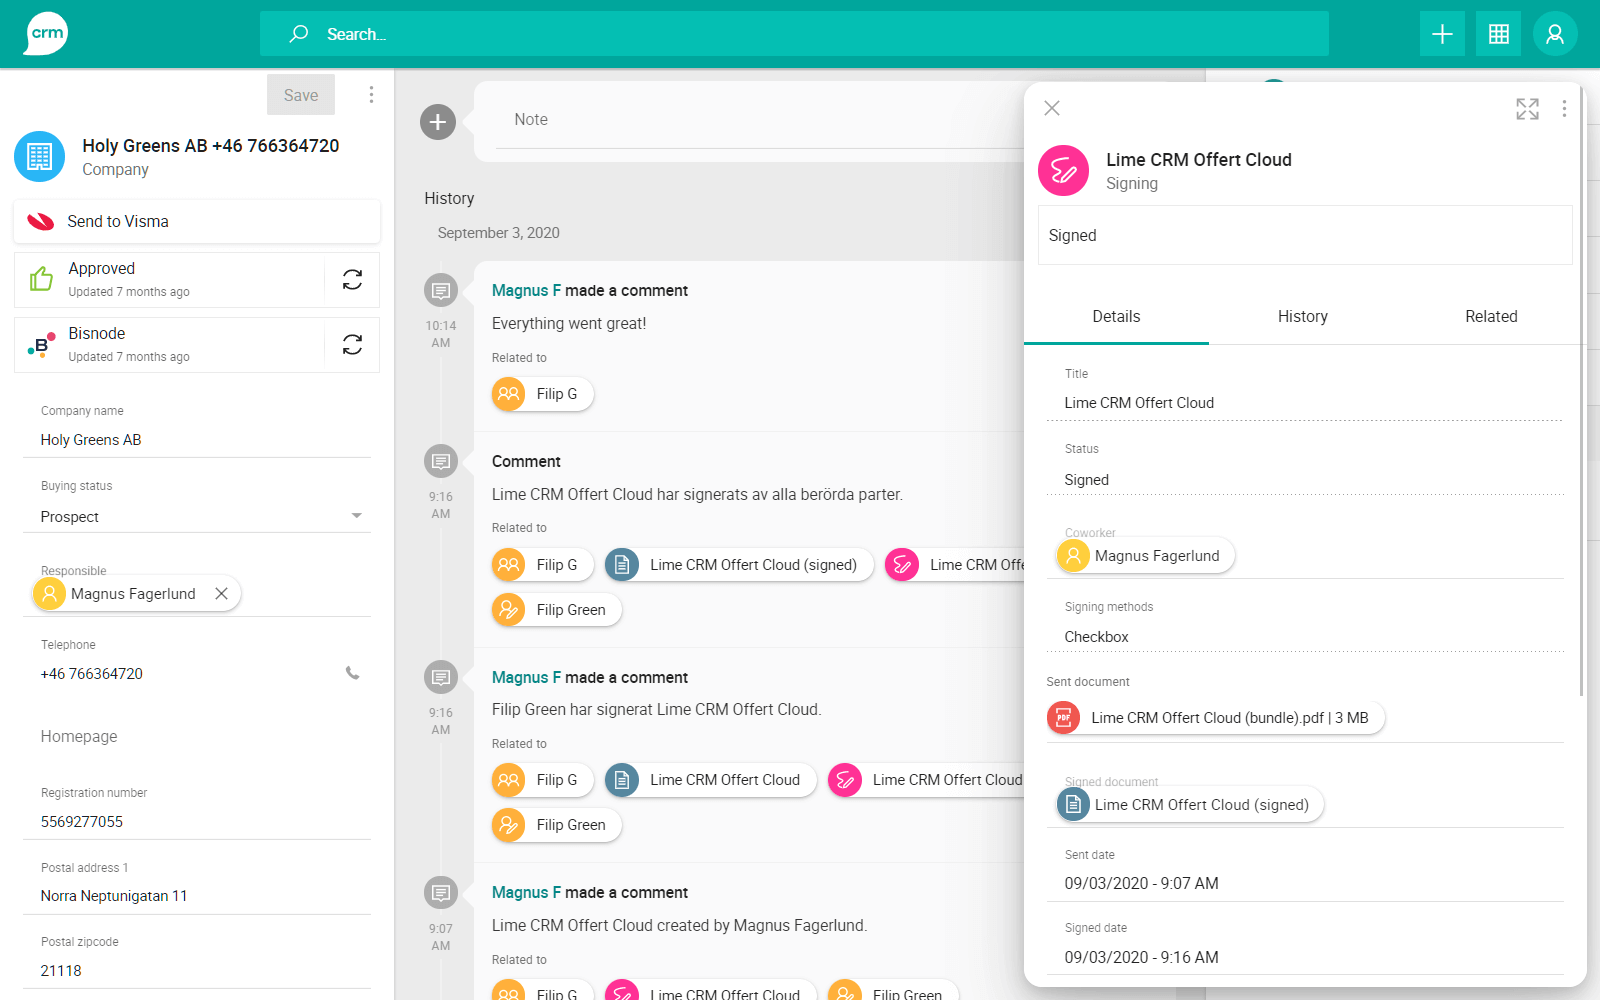Open Lime CRM Offert Cloud (signed) document chip in history

(x=739, y=565)
